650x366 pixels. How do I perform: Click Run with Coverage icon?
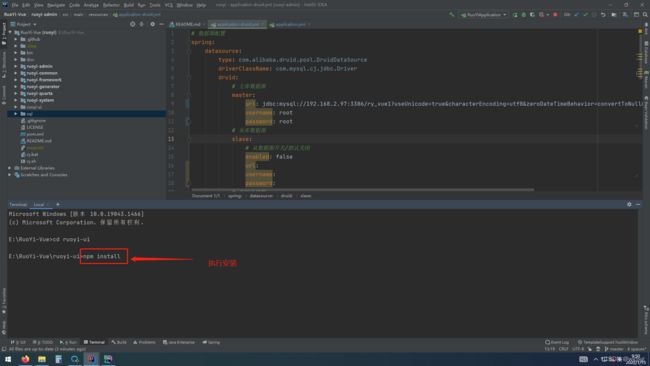tap(532, 15)
